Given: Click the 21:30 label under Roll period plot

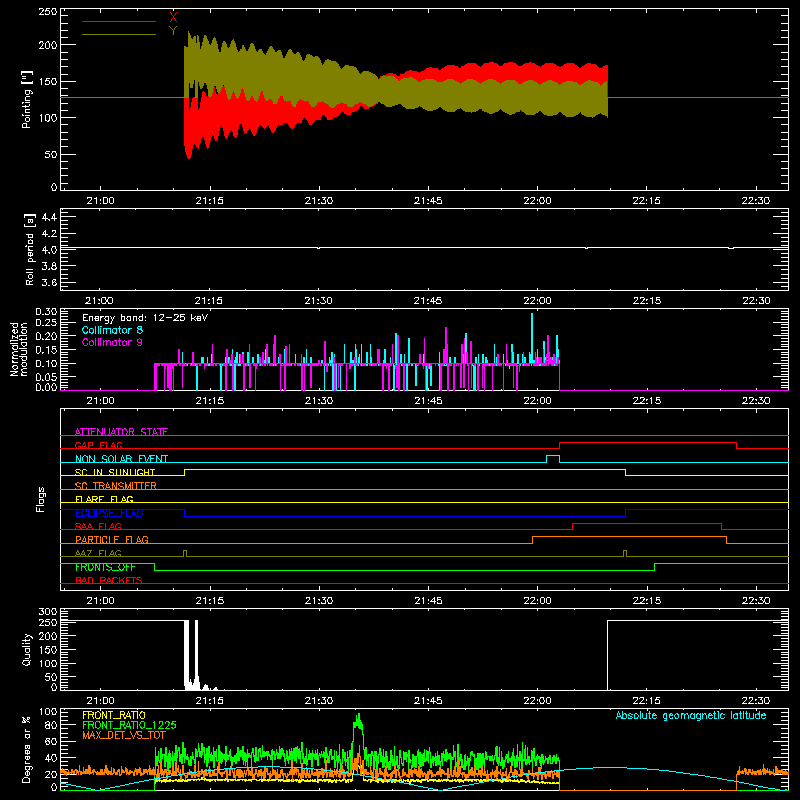Looking at the screenshot, I should coord(318,301).
